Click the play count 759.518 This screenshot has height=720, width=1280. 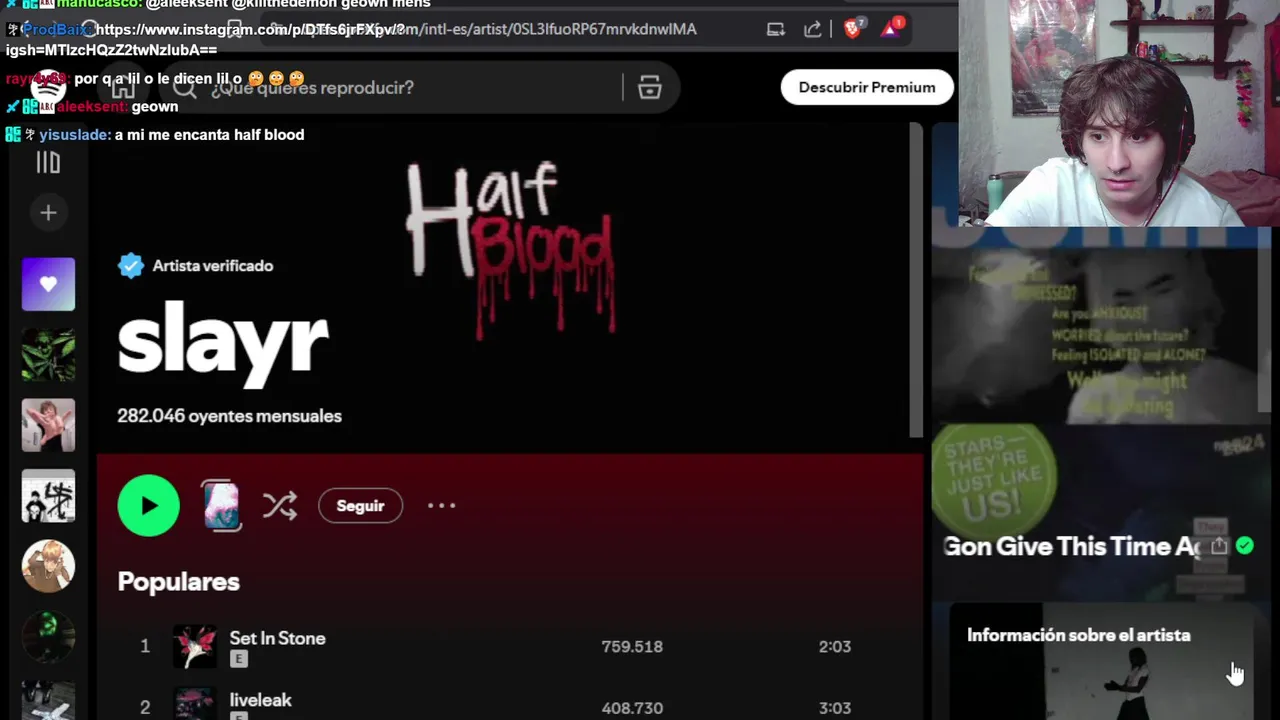(632, 647)
